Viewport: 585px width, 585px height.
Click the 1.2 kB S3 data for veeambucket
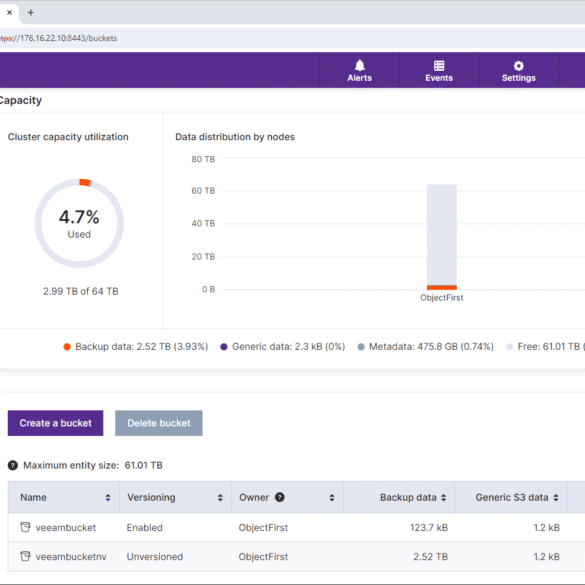[x=546, y=528]
